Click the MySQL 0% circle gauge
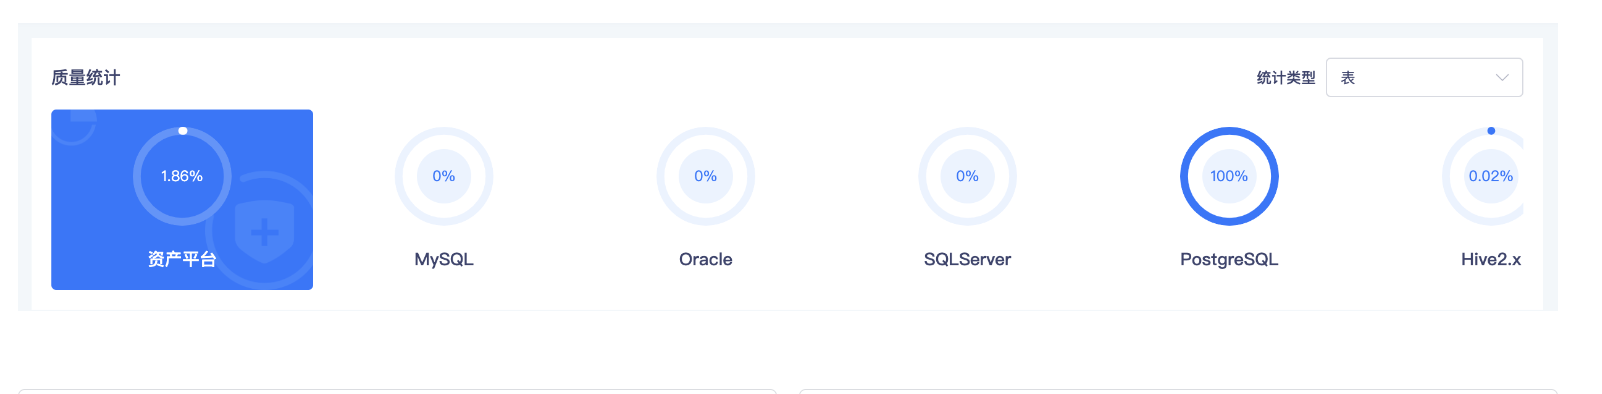Viewport: 1602px width, 394px height. tap(444, 176)
